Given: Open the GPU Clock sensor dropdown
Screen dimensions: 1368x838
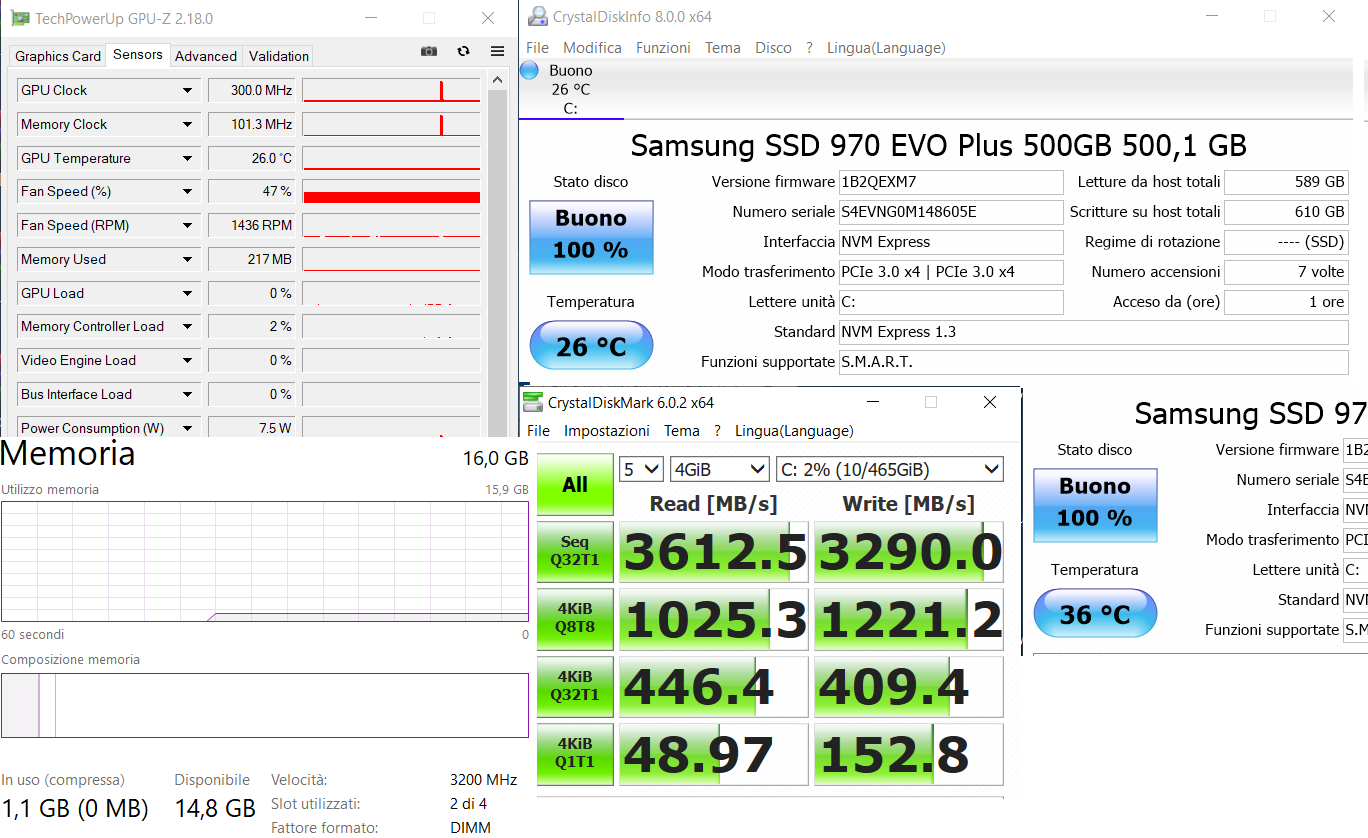Looking at the screenshot, I should pos(187,90).
